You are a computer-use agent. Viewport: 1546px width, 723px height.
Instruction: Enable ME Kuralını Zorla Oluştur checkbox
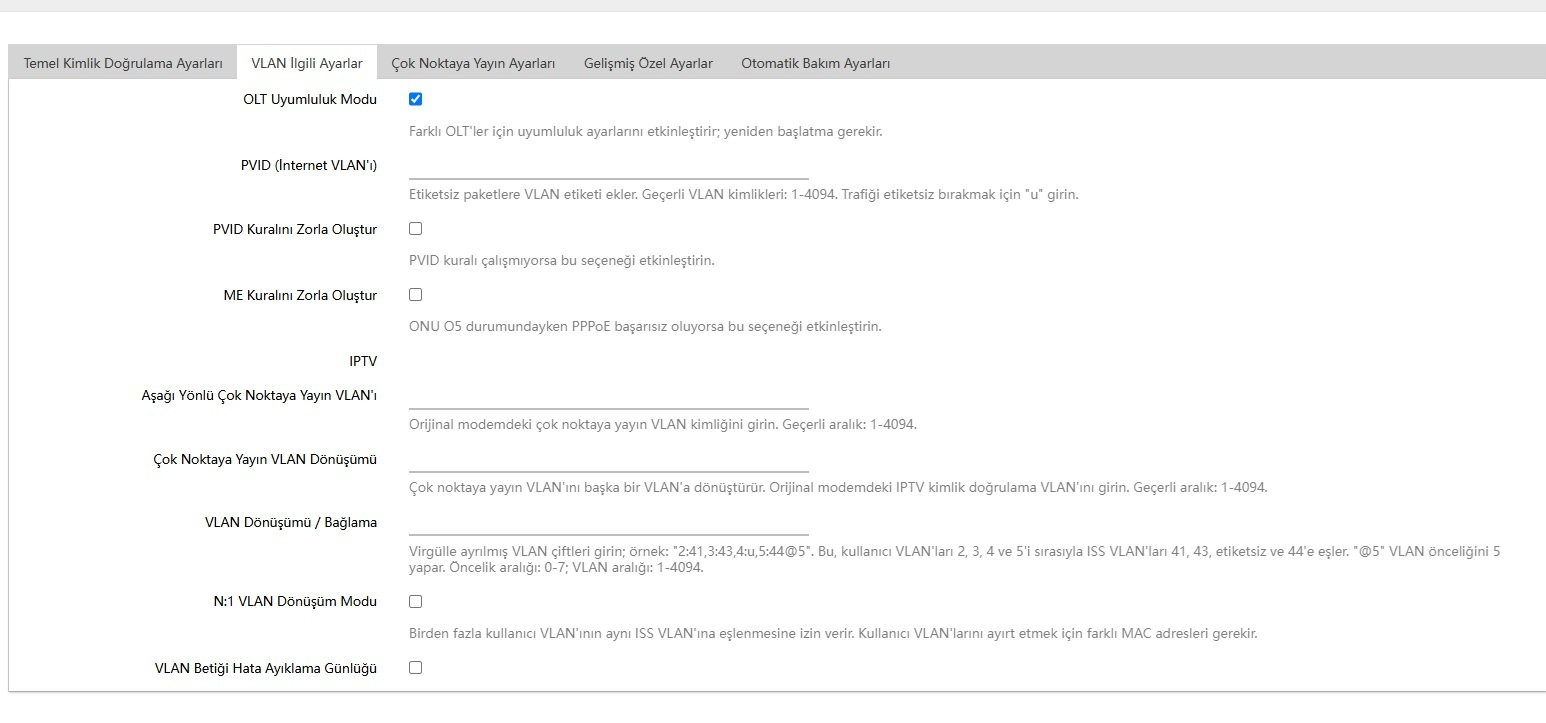[x=416, y=295]
